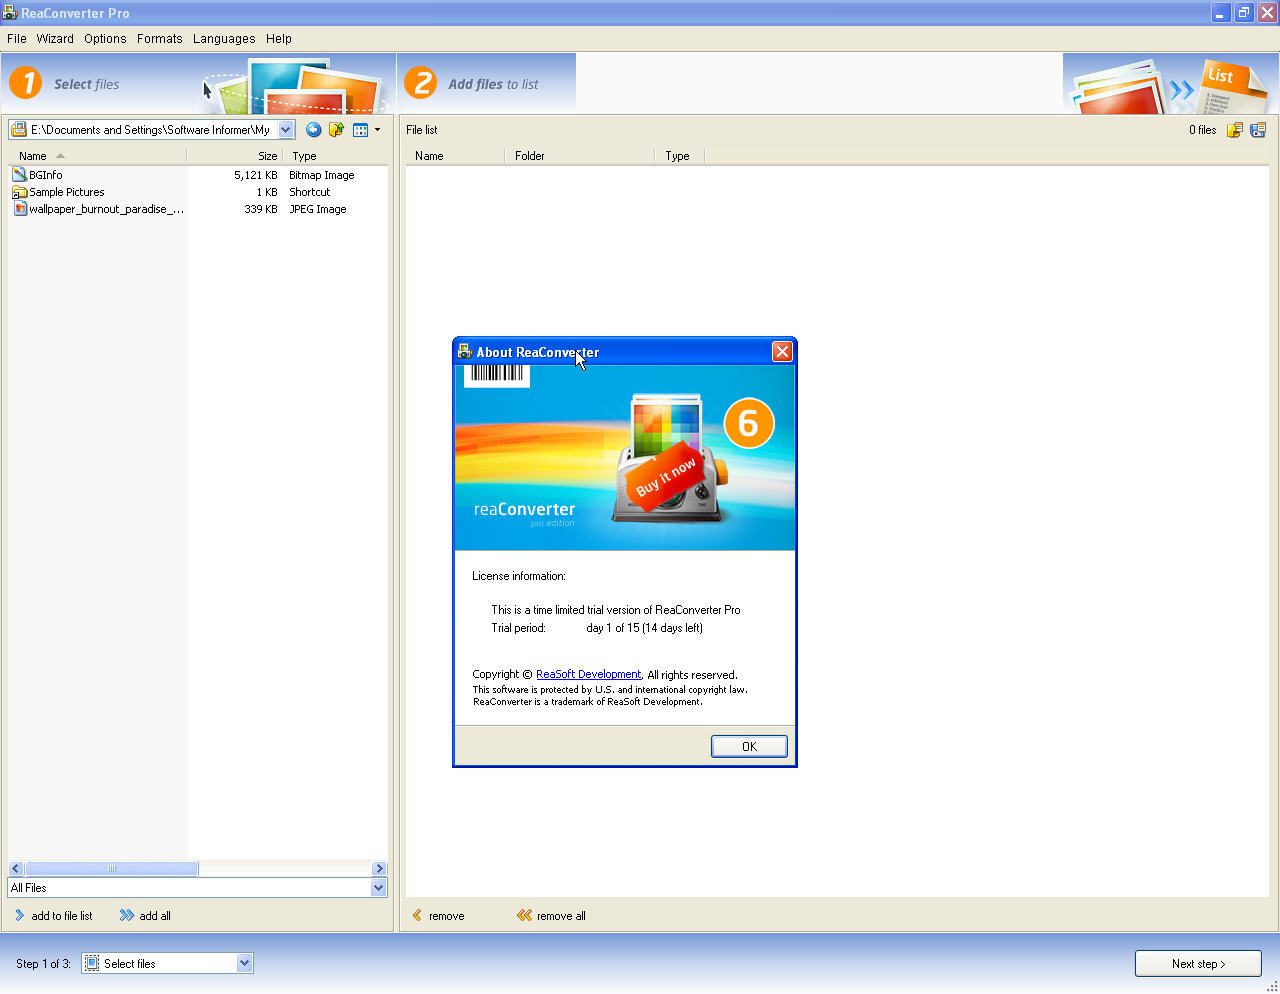Screen dimensions: 1280x994
Task: Open the Formats menu
Action: tap(159, 38)
